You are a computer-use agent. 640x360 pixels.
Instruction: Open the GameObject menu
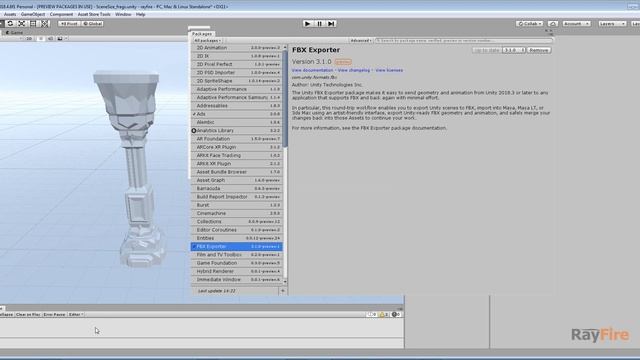pos(33,14)
